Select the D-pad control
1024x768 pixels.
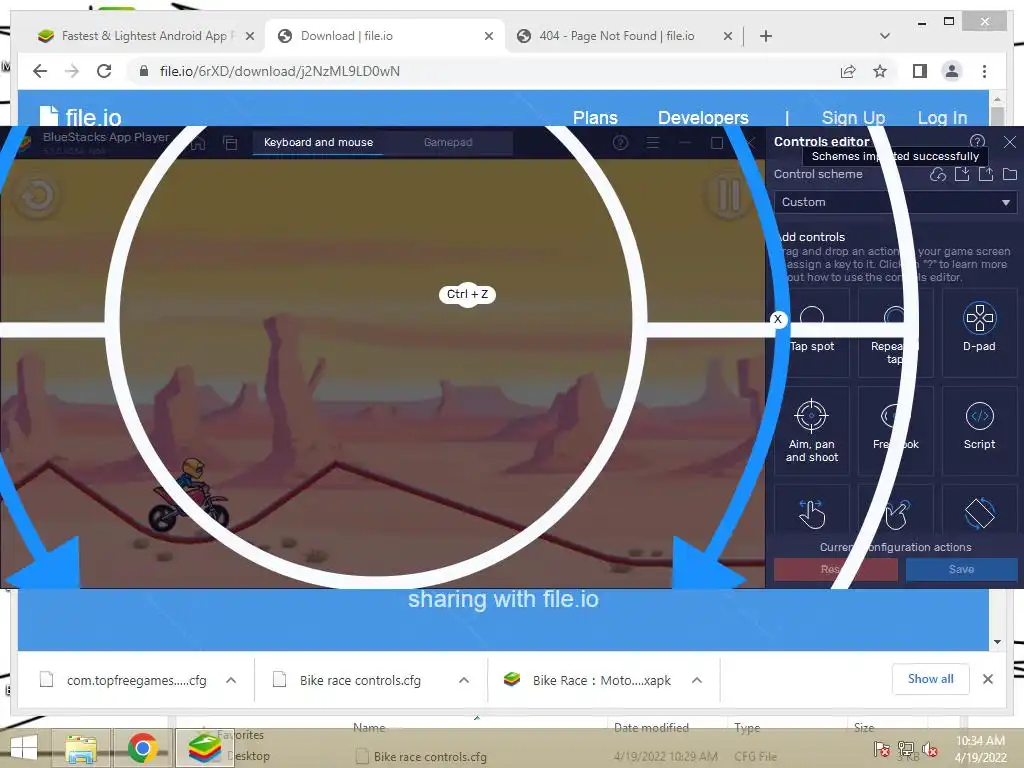(x=979, y=332)
